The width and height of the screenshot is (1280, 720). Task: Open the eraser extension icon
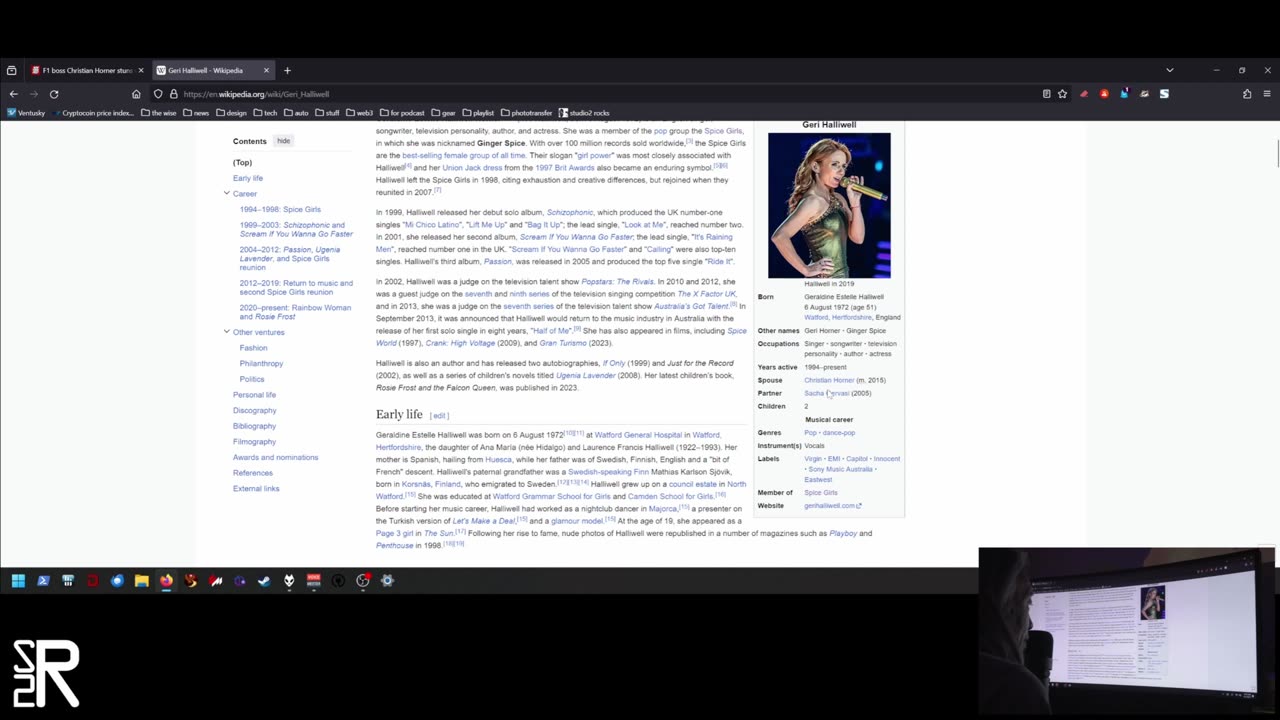(x=1084, y=94)
